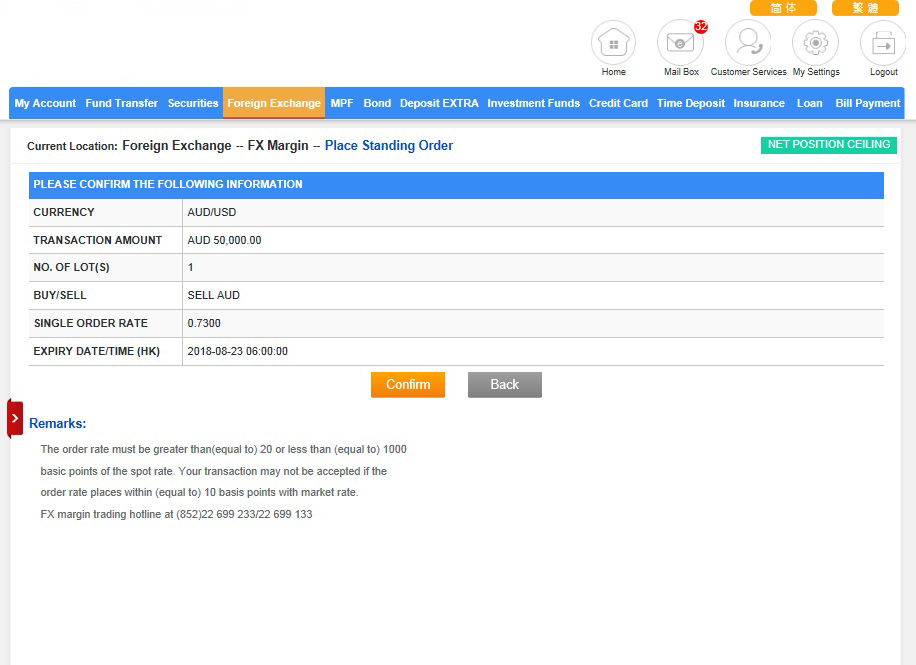Click the Net Position Ceiling button
The width and height of the screenshot is (916, 665).
(x=828, y=145)
